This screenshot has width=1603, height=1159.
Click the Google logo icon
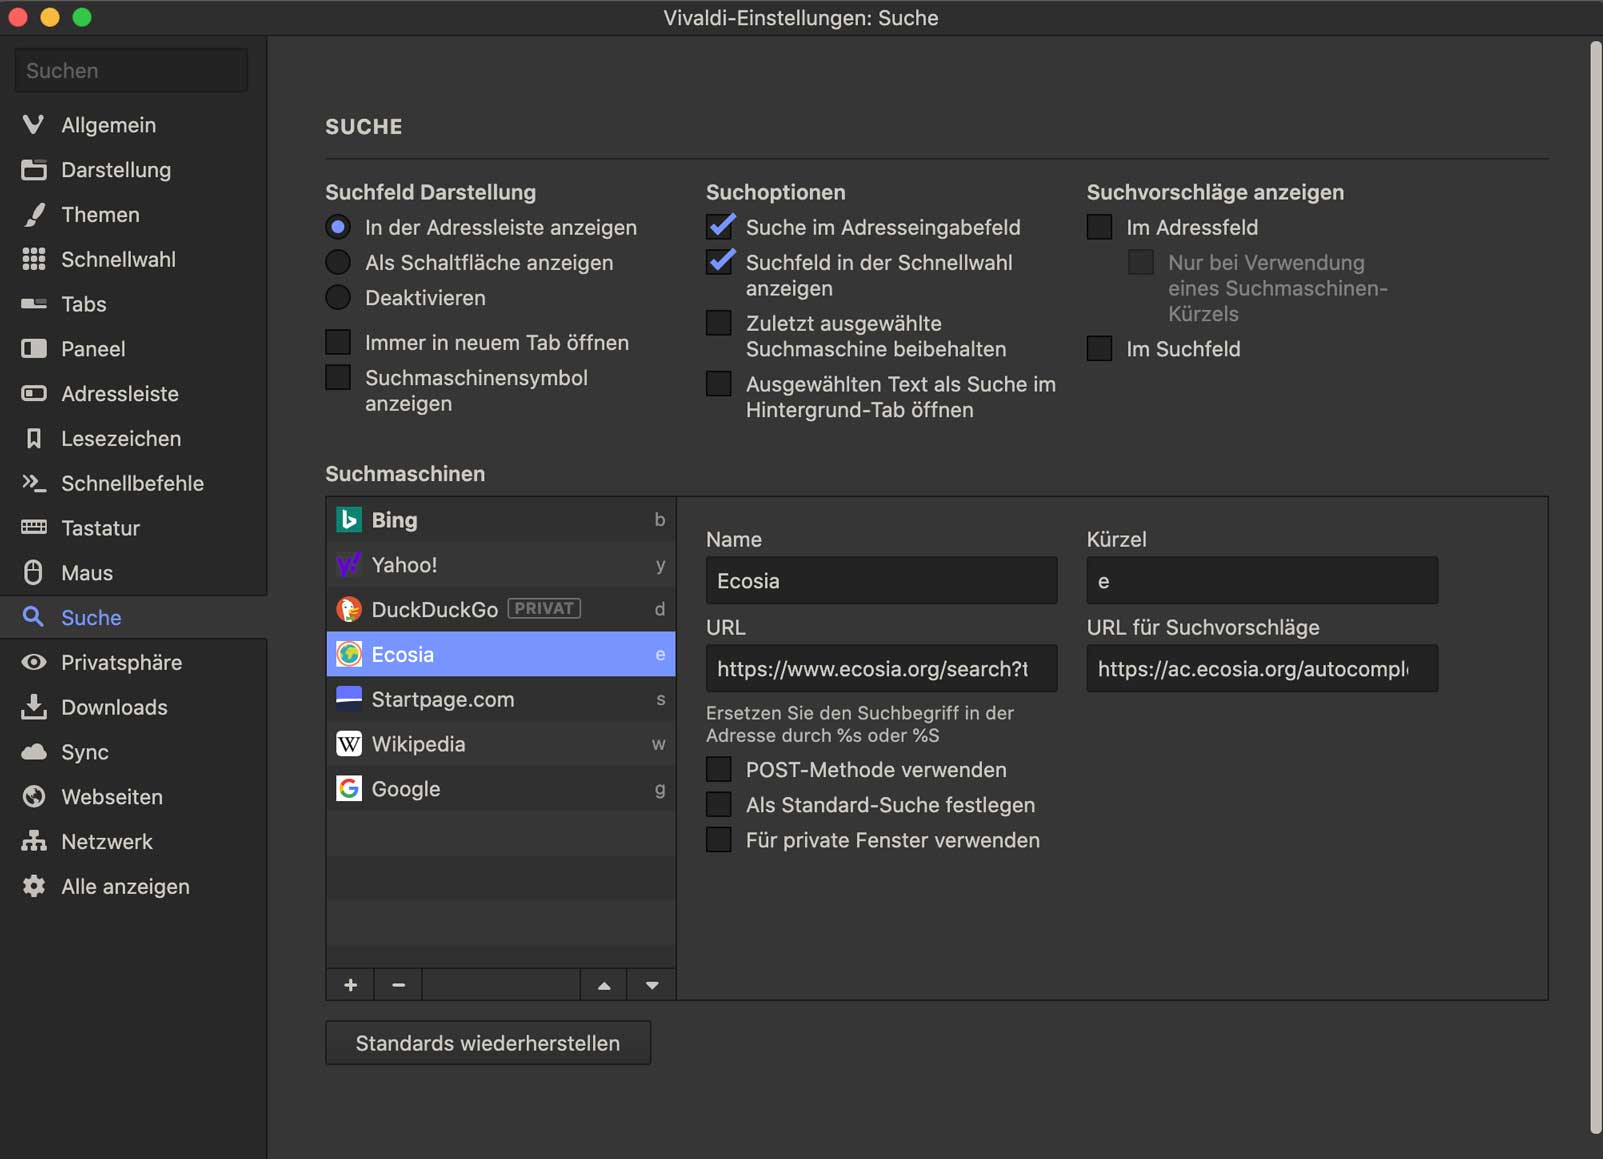tap(348, 789)
